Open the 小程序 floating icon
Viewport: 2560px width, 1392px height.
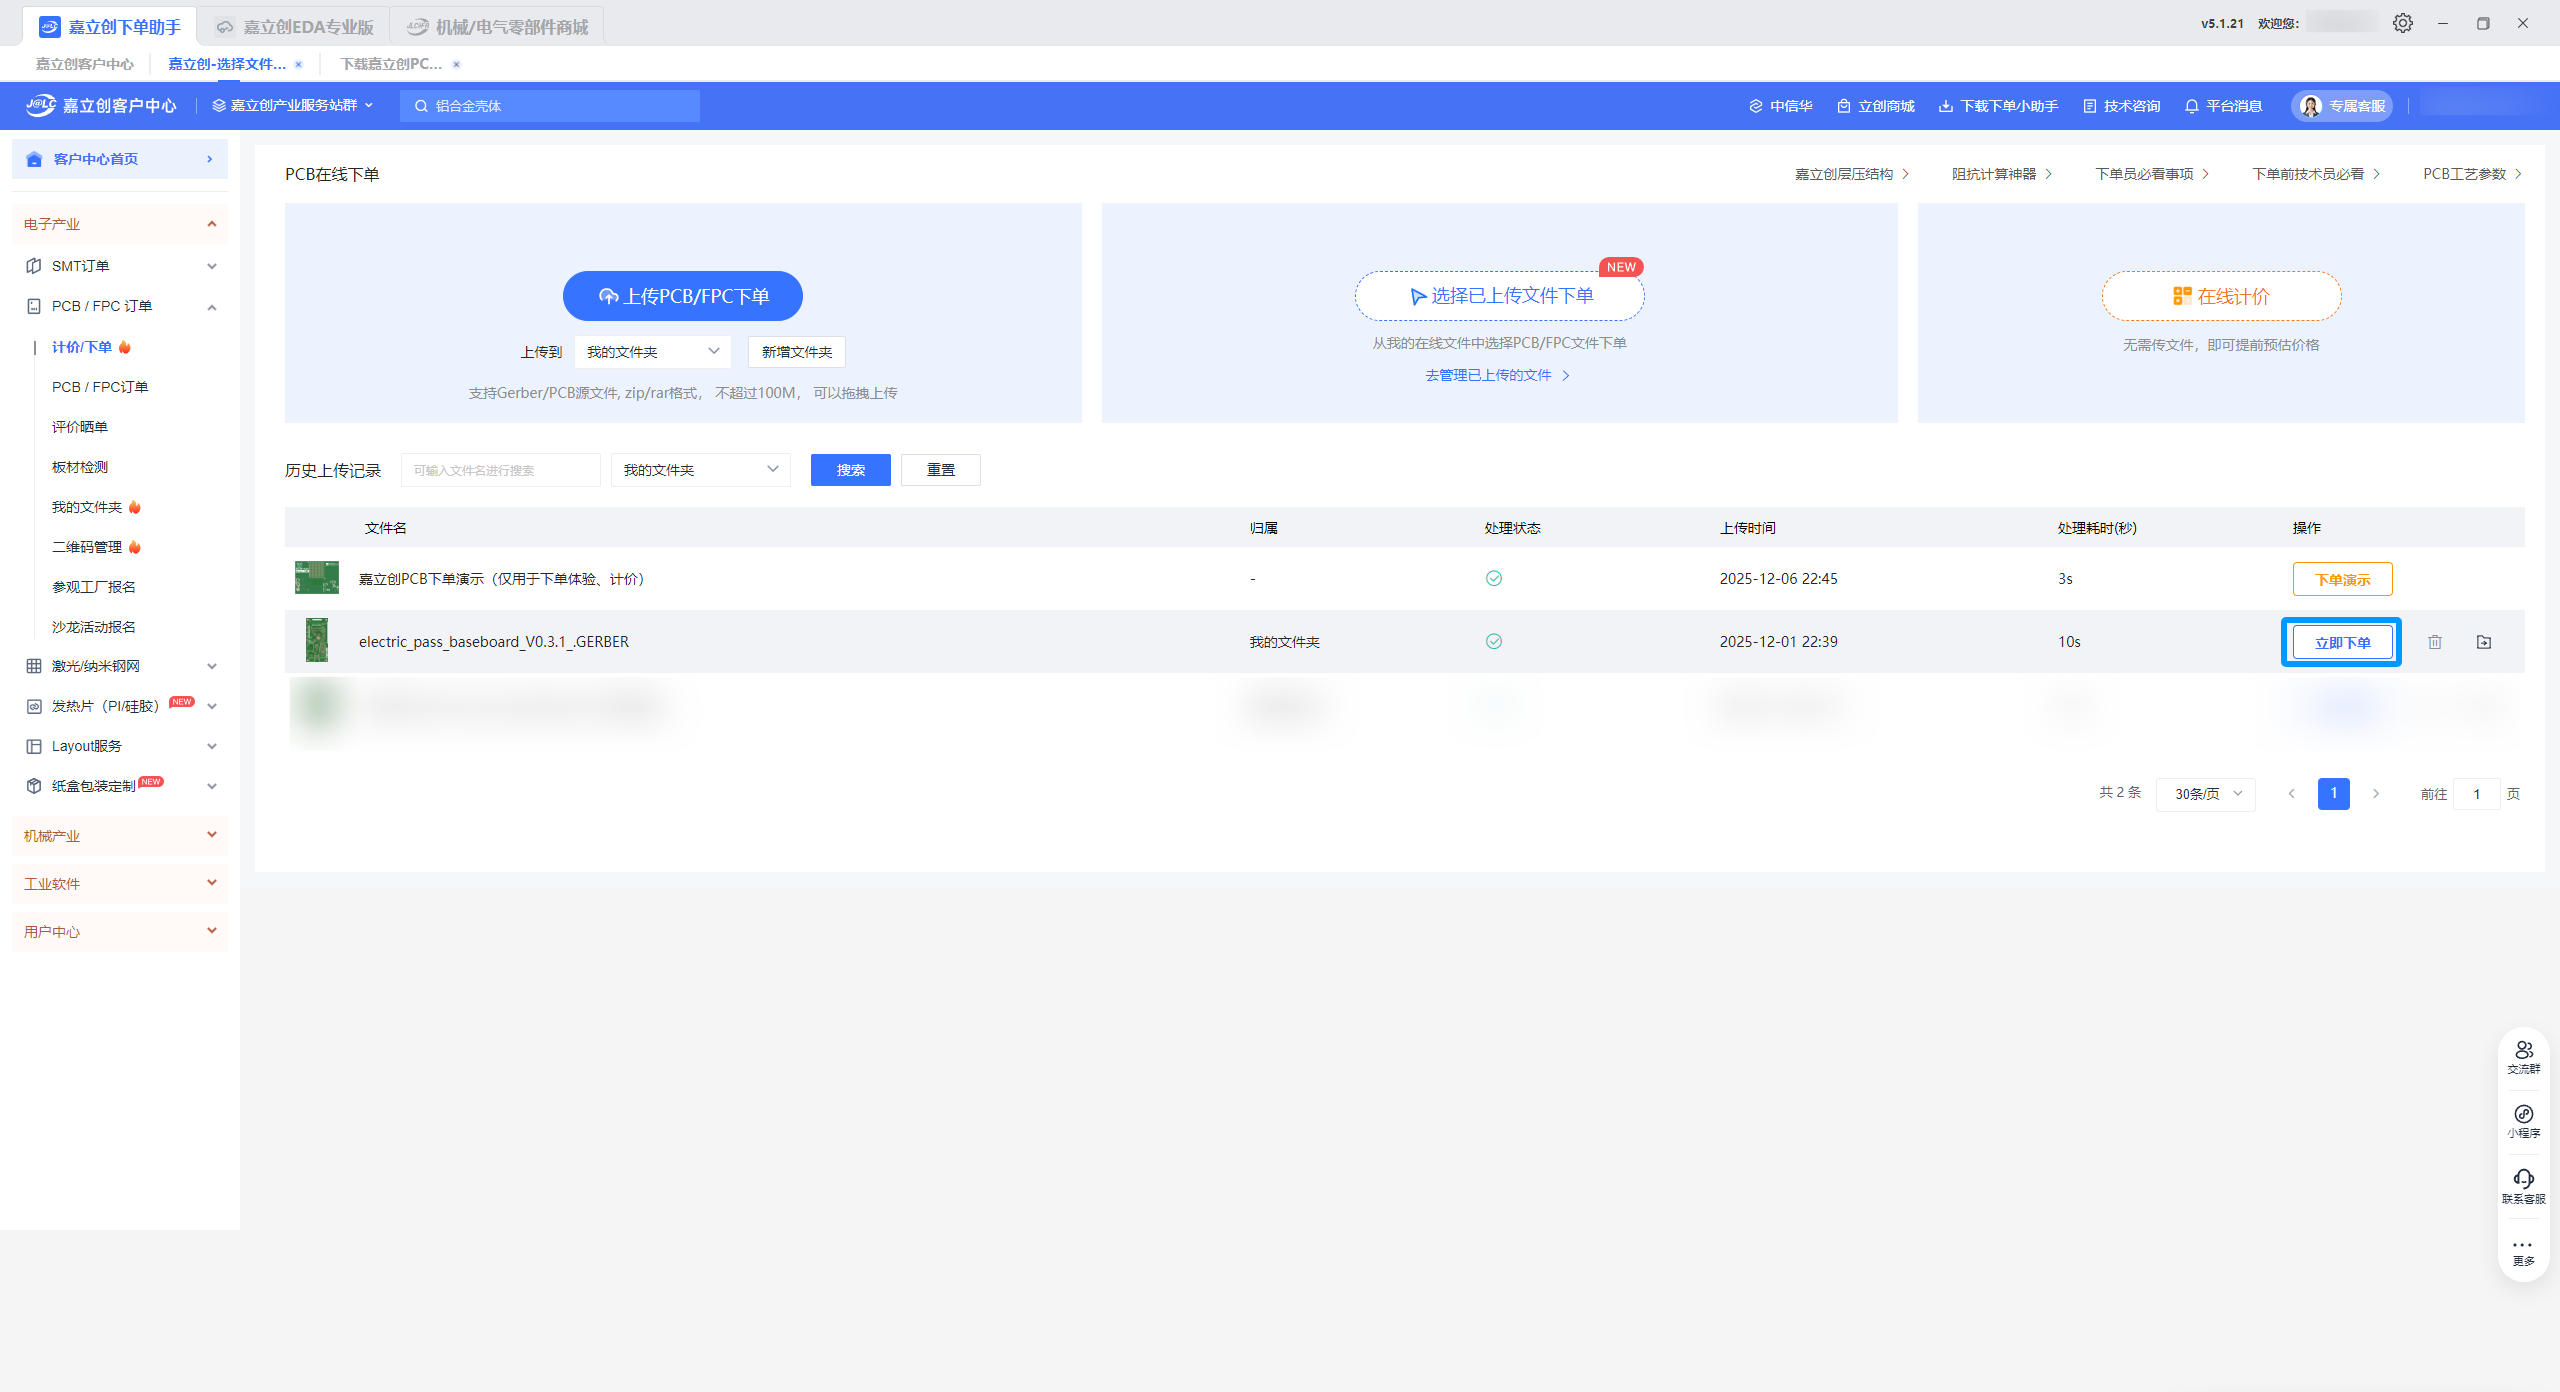tap(2523, 1120)
